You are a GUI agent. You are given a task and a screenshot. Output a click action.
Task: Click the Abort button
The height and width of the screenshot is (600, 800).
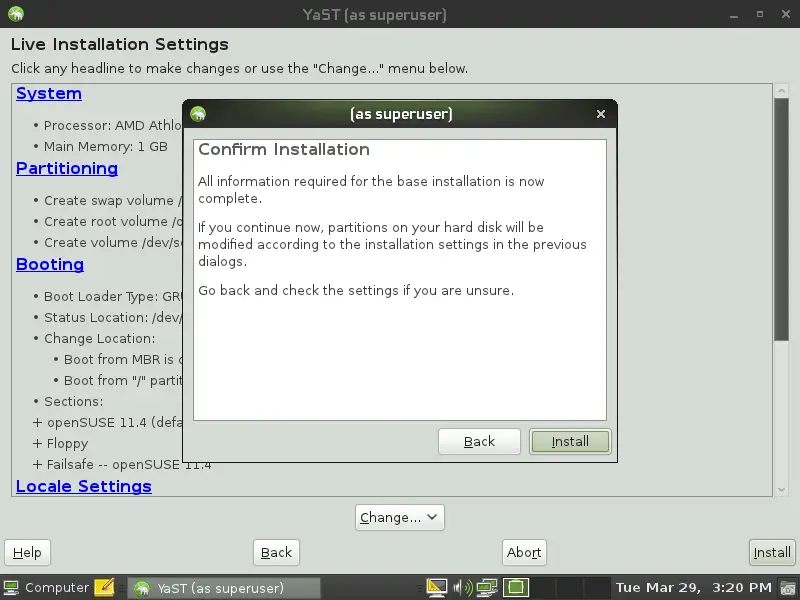(x=524, y=553)
